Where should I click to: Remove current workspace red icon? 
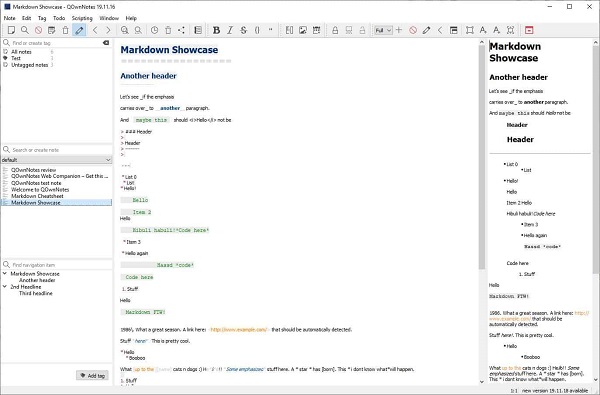click(413, 30)
